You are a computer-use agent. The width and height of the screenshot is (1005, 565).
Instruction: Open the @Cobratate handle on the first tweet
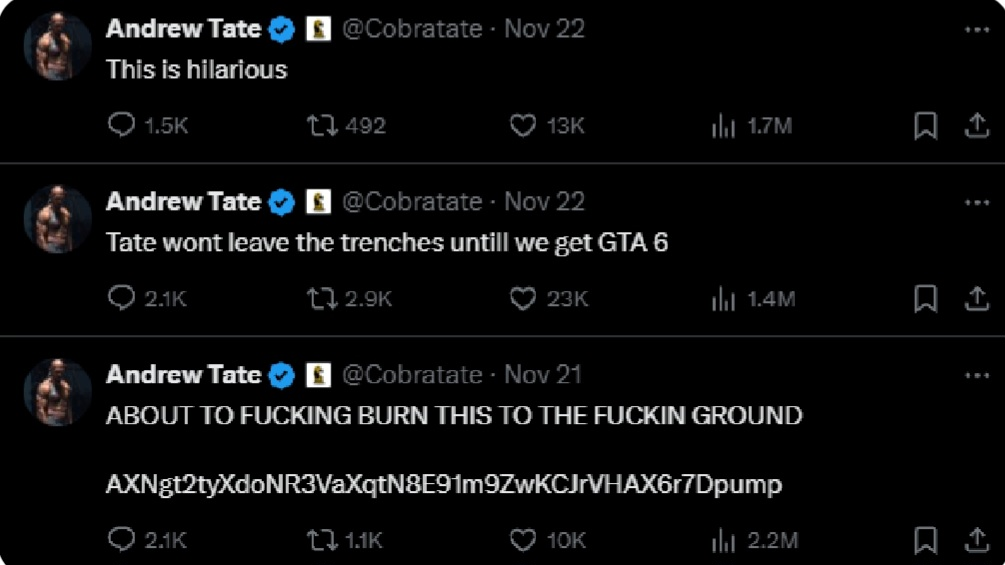412,29
